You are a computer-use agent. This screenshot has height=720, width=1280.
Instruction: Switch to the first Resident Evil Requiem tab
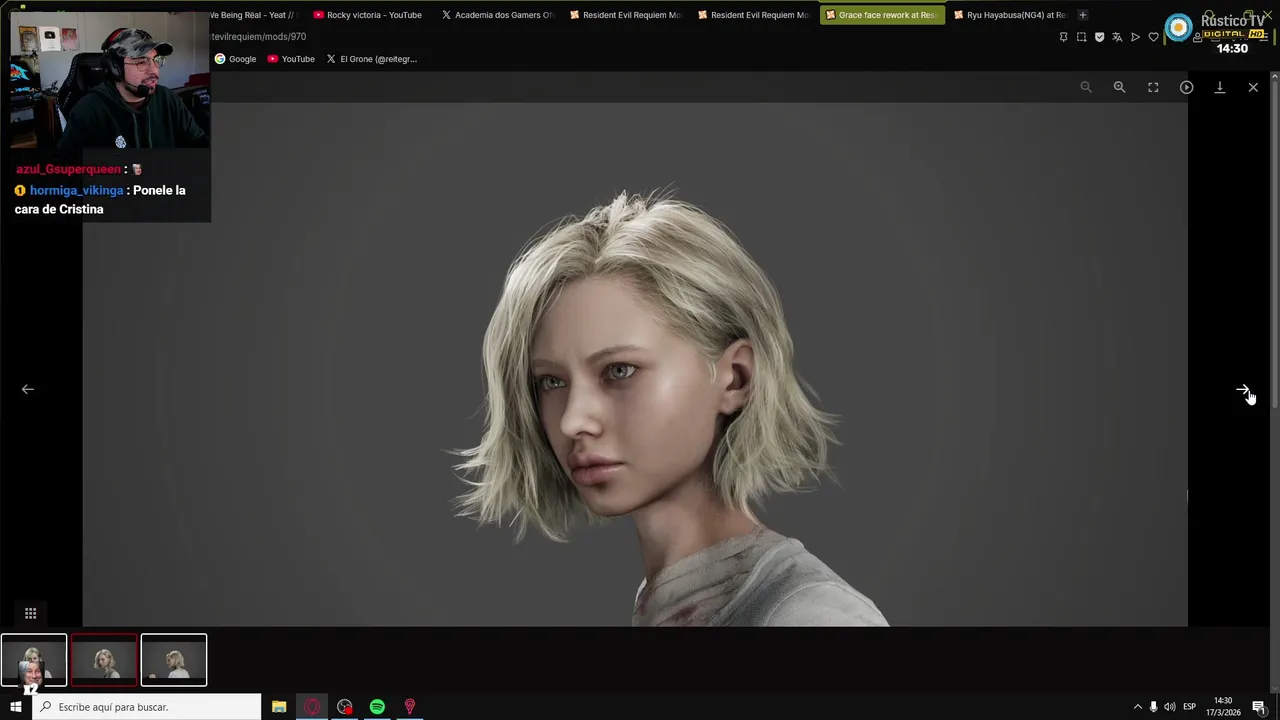pyautogui.click(x=625, y=15)
